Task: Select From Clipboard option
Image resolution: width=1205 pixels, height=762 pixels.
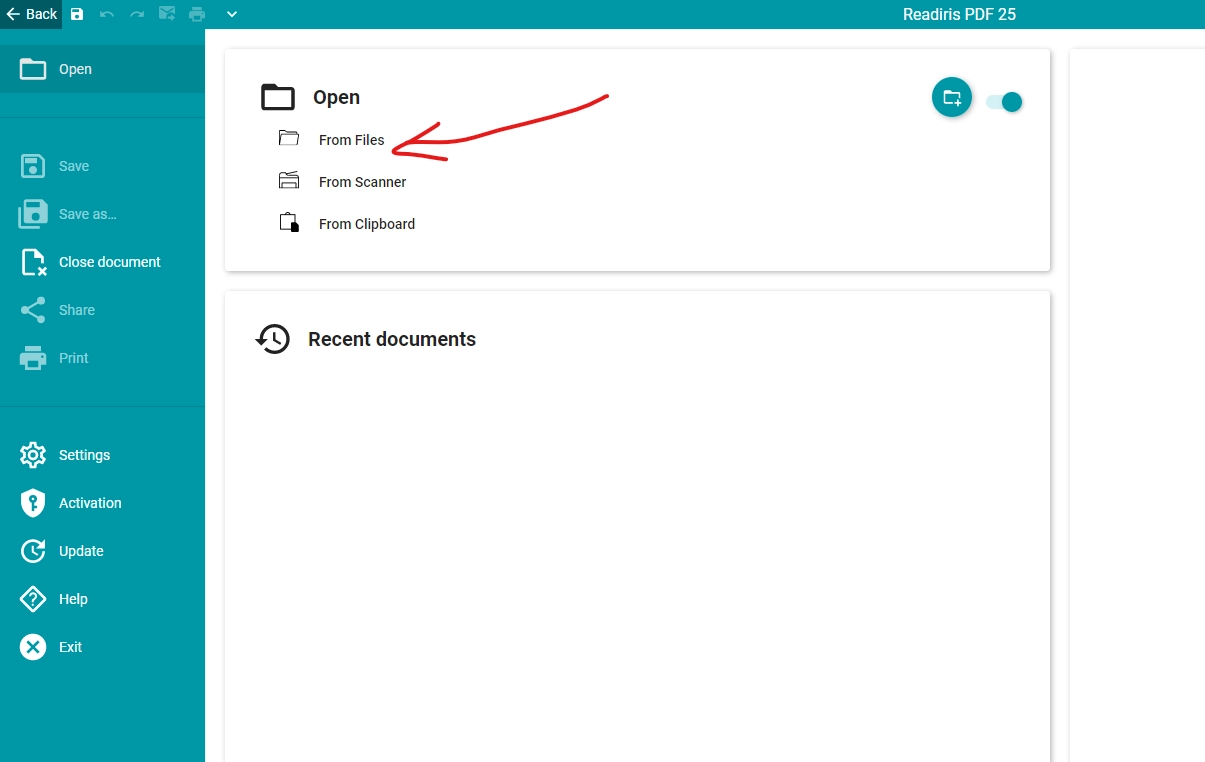Action: (366, 224)
